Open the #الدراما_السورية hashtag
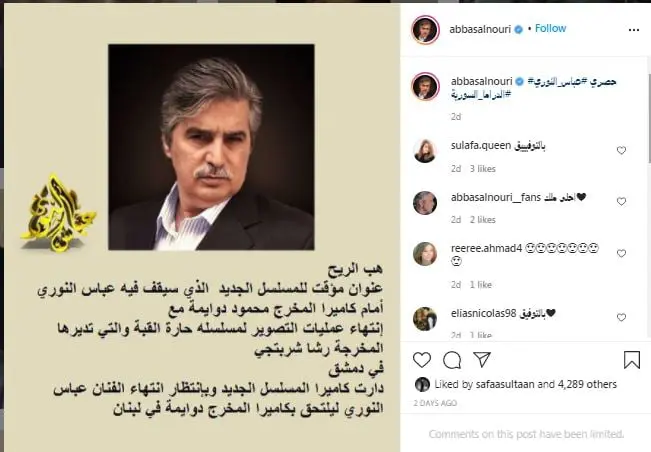 point(481,95)
